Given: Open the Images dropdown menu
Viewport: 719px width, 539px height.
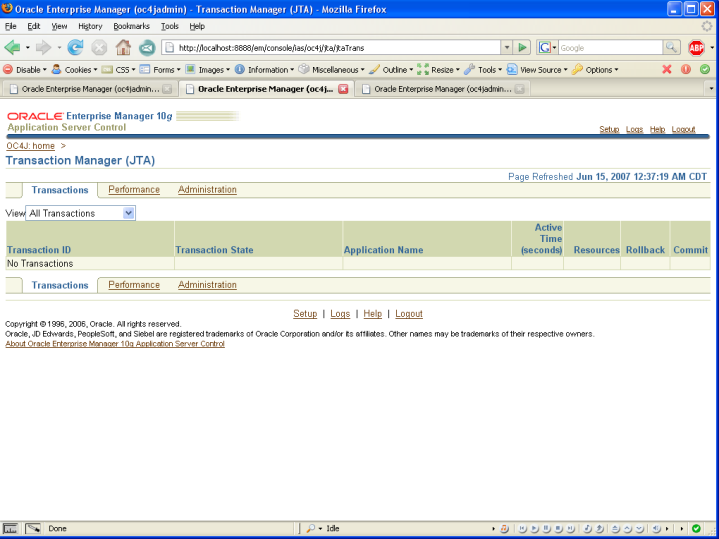Looking at the screenshot, I should 207,70.
